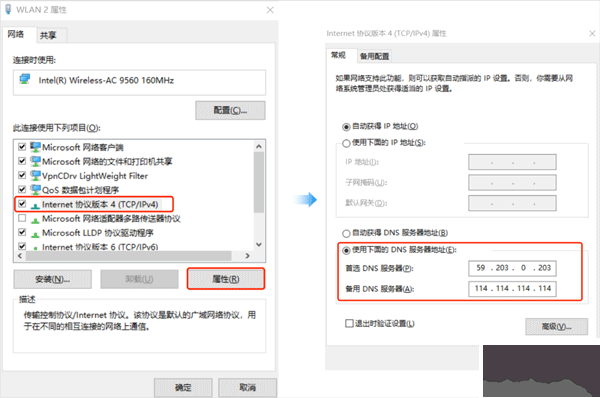Image resolution: width=600 pixels, height=398 pixels.
Task: Select the Microsoft LLDP 协议驱动程序 row text
Action: (98, 233)
